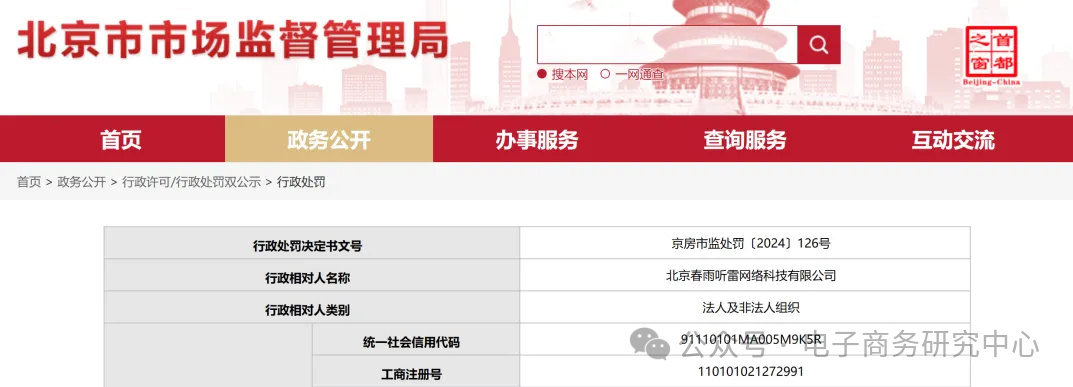
Task: Select the 京房市监处罚〔2024〕126号 document number
Action: 751,243
